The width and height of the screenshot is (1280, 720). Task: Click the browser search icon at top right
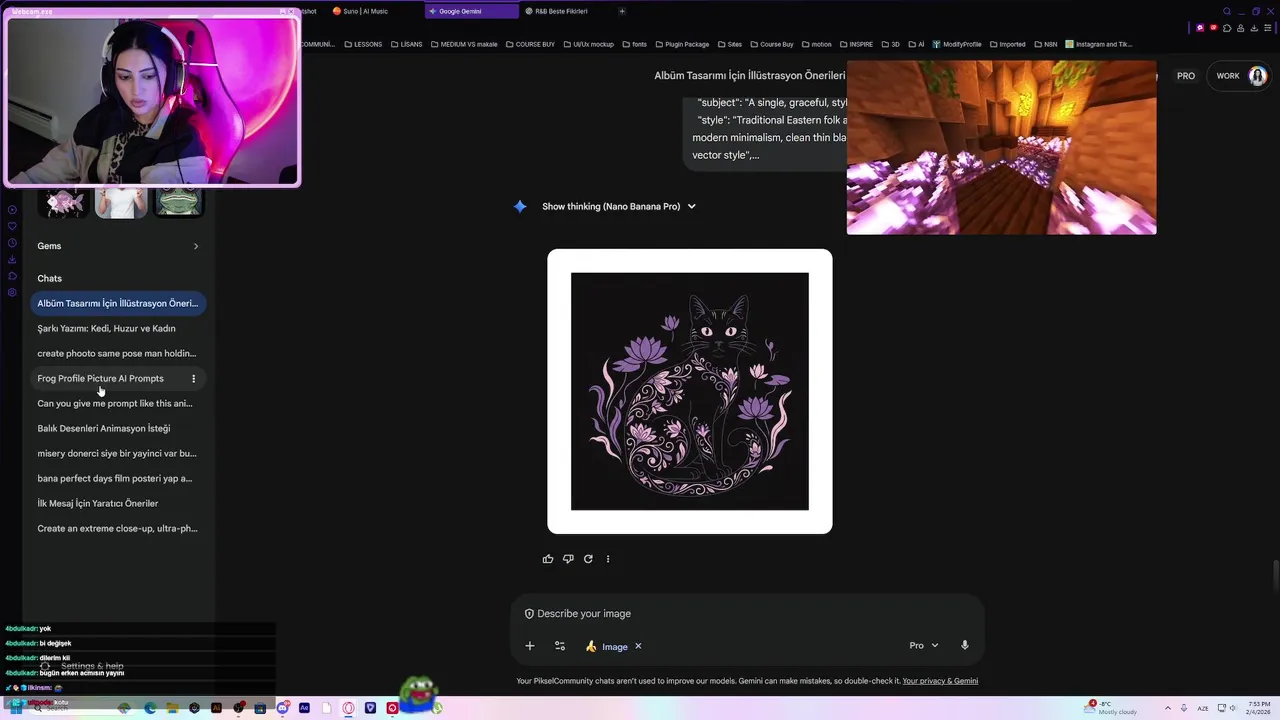(1228, 11)
